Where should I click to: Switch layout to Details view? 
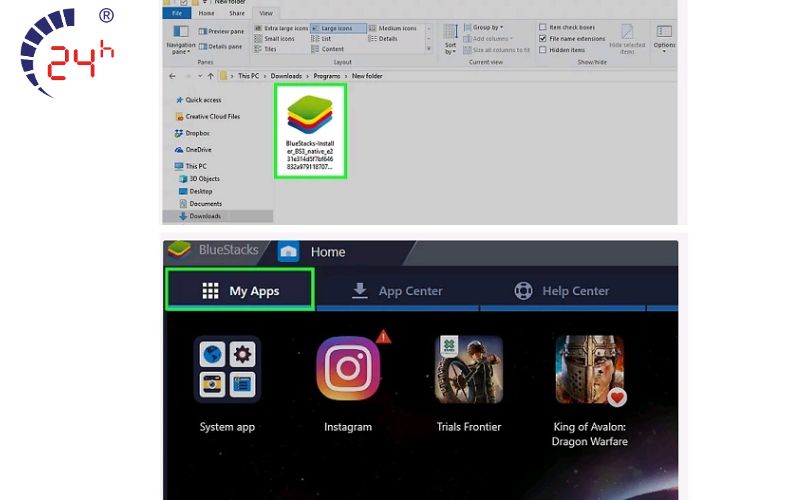(383, 38)
